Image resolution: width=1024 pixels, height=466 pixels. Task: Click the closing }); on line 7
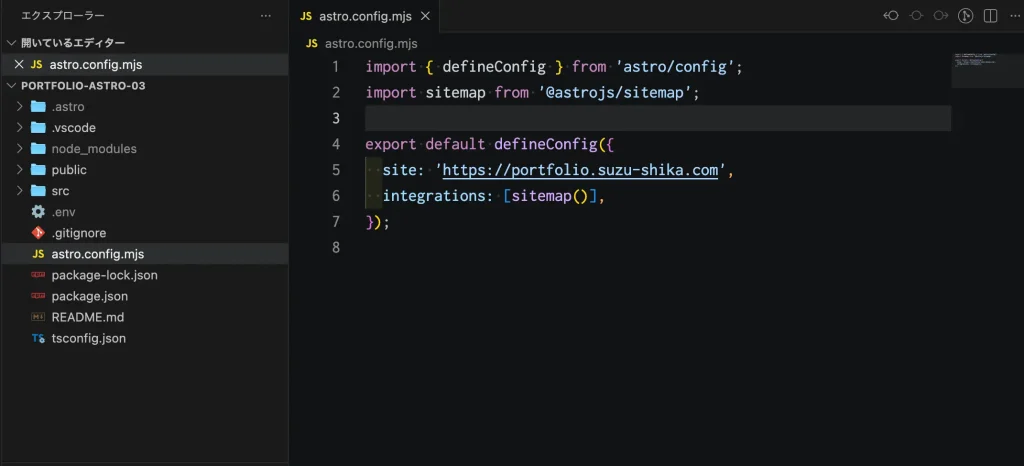[377, 222]
